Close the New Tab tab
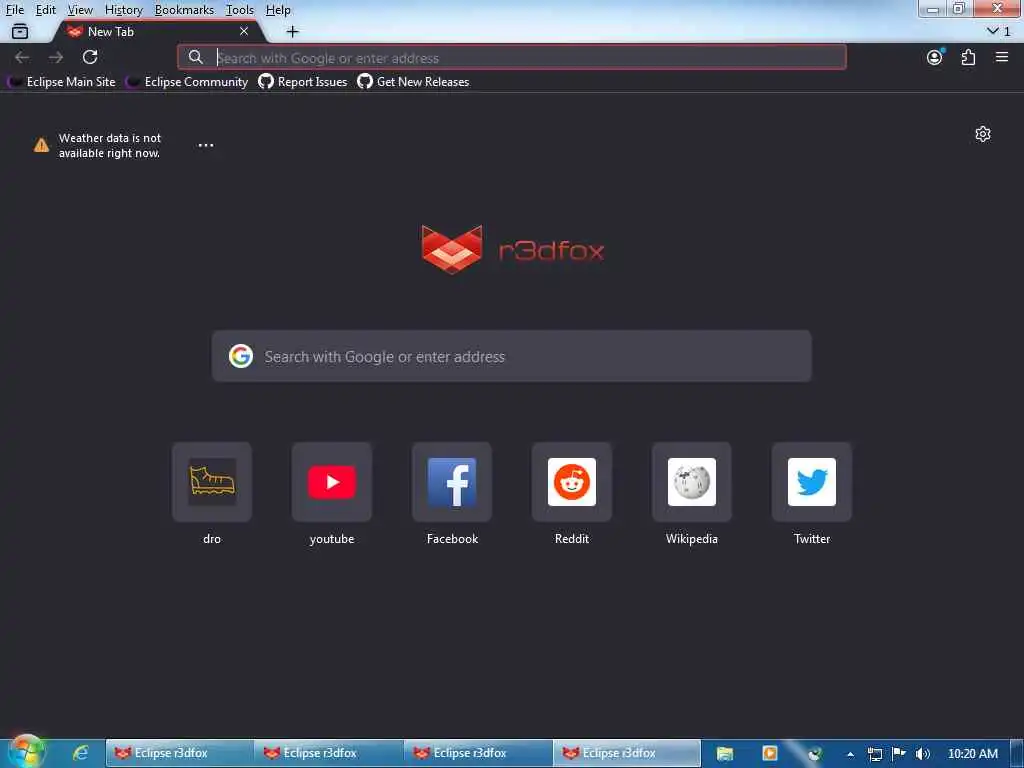Viewport: 1024px width, 768px height. point(244,31)
